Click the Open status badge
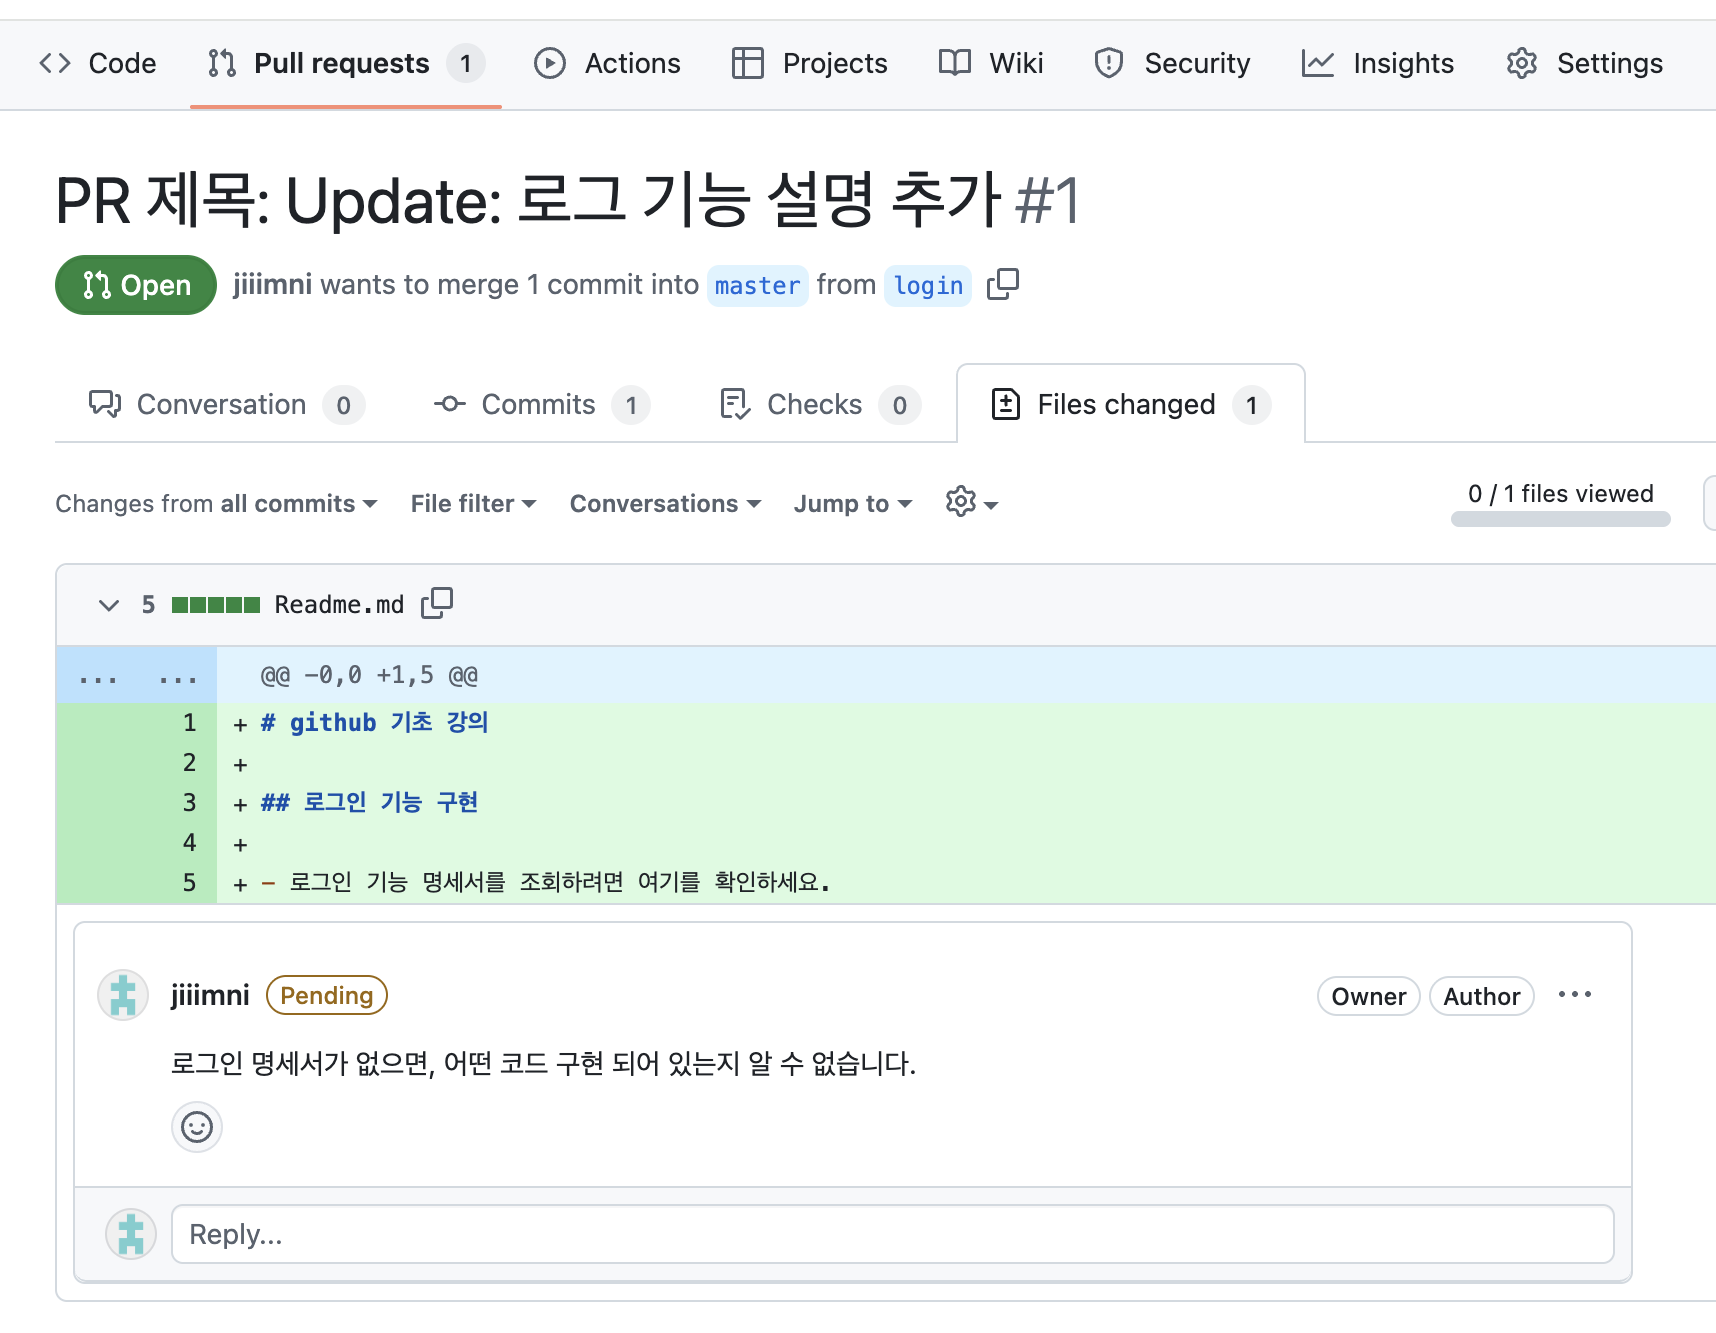The height and width of the screenshot is (1333, 1716). [x=136, y=285]
